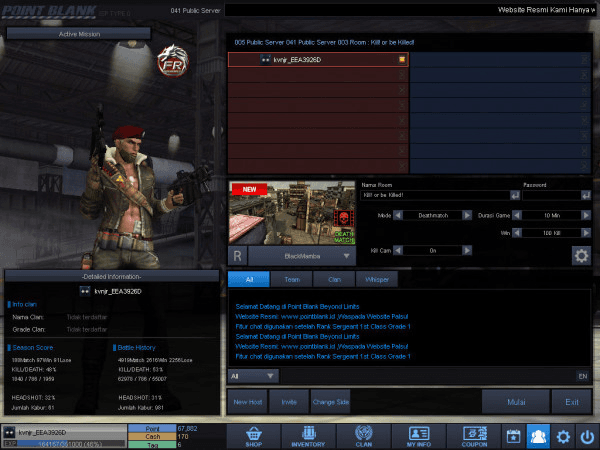
Task: Click the power exit icon
Action: tap(587, 436)
